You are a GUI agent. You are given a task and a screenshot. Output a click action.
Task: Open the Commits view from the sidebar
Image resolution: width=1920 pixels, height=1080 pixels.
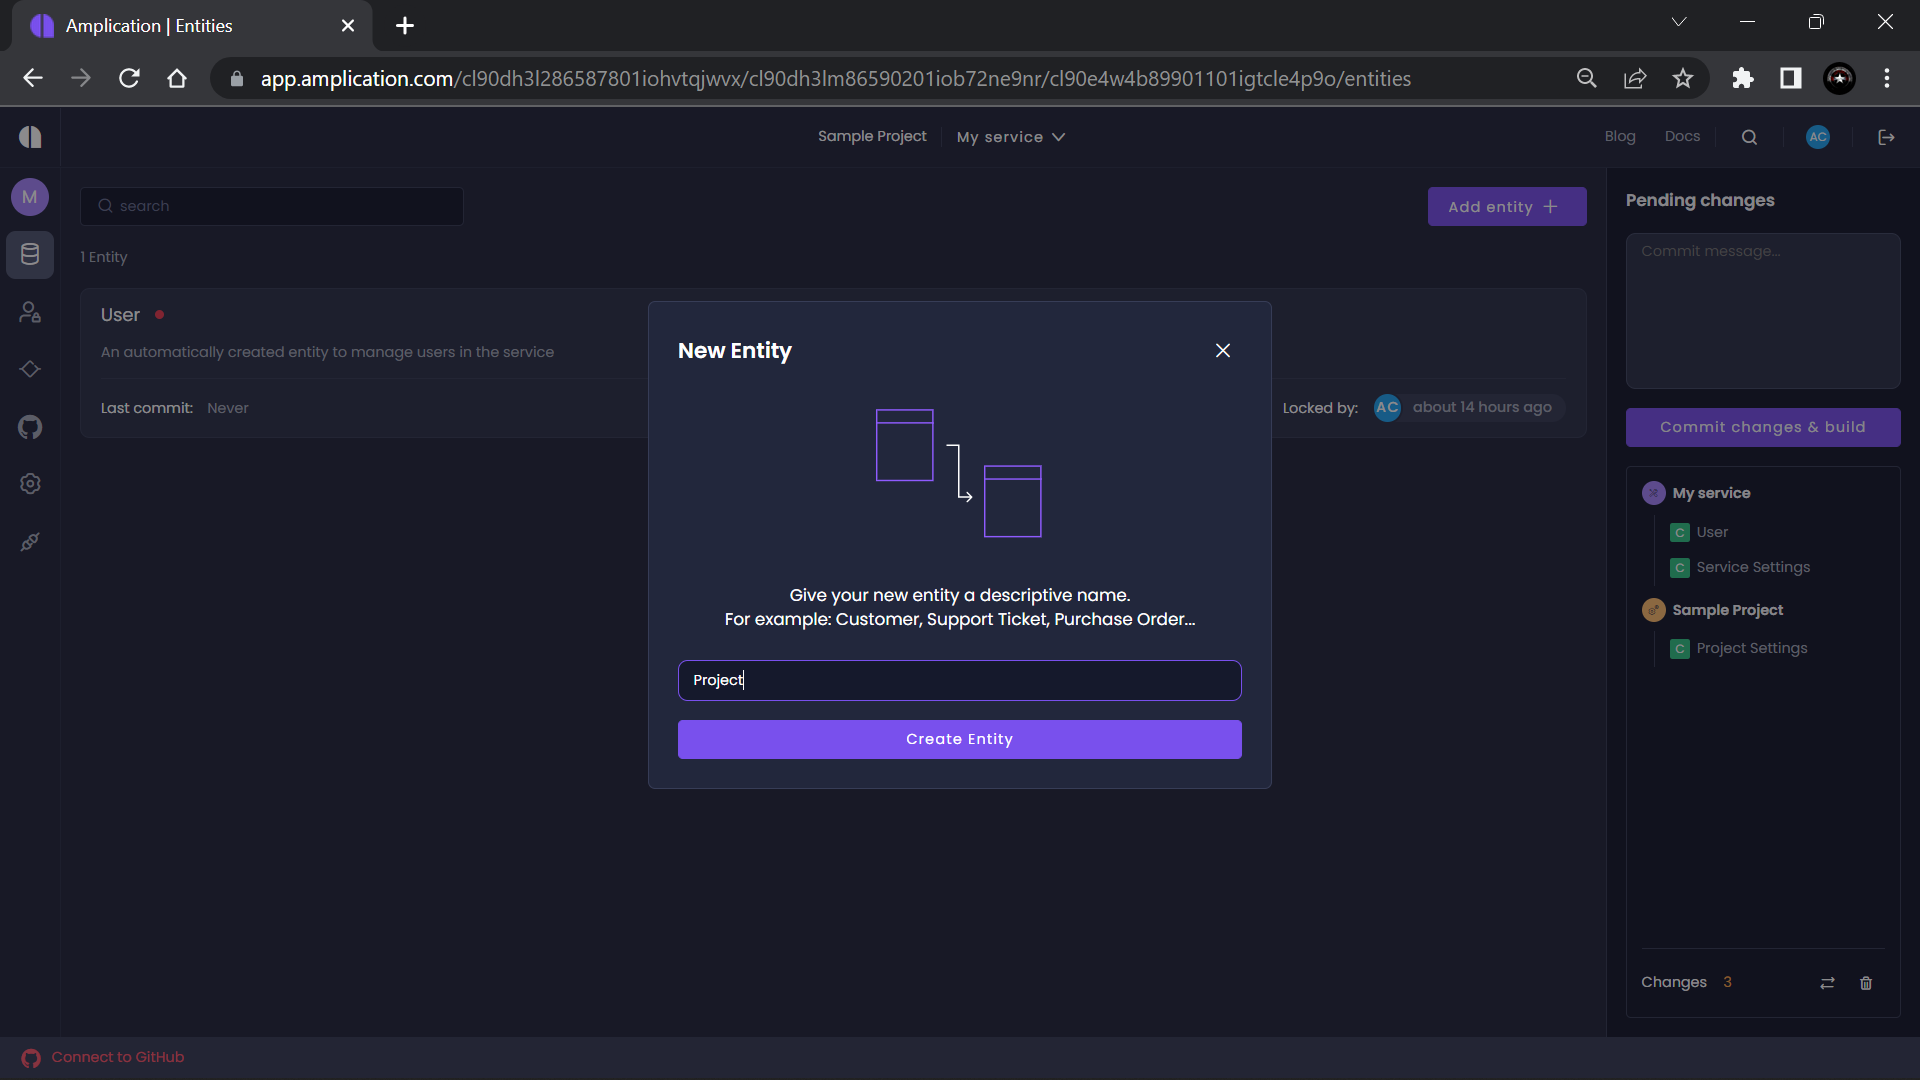30,369
